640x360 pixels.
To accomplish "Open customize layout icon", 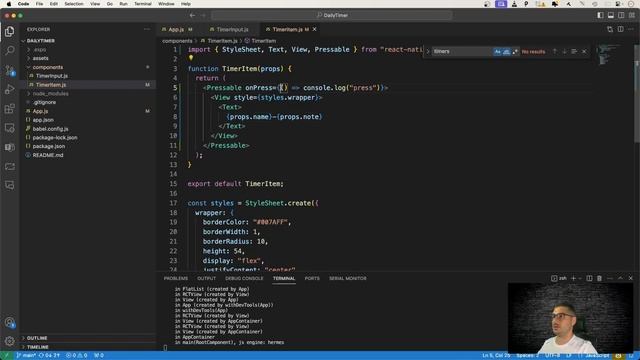I will [631, 15].
